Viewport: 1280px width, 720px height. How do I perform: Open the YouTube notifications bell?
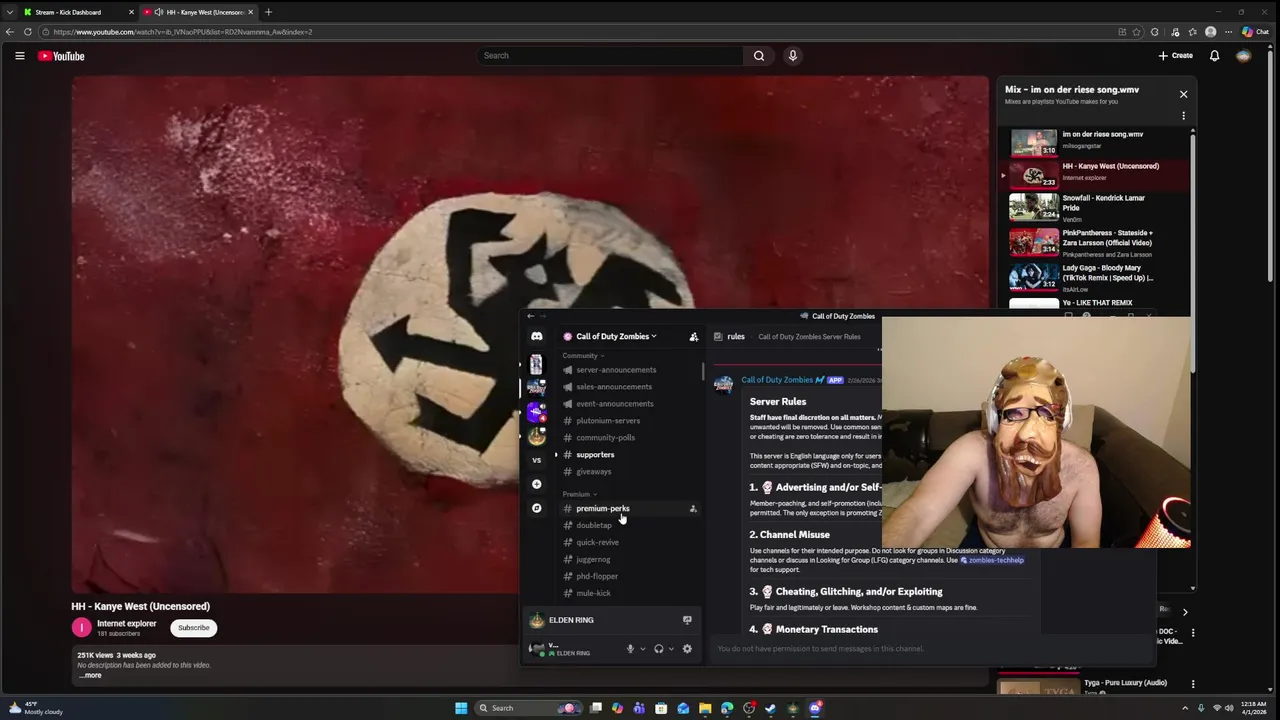pyautogui.click(x=1214, y=56)
